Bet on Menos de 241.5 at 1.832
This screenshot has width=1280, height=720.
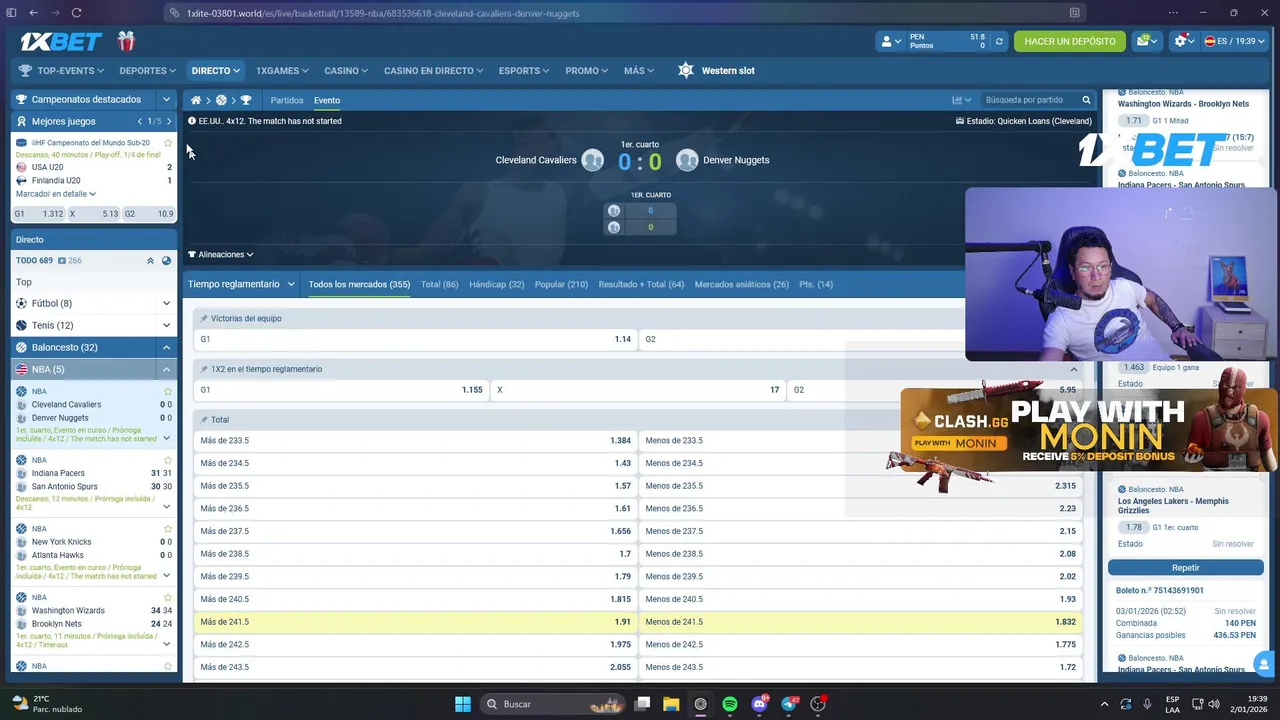tap(861, 622)
